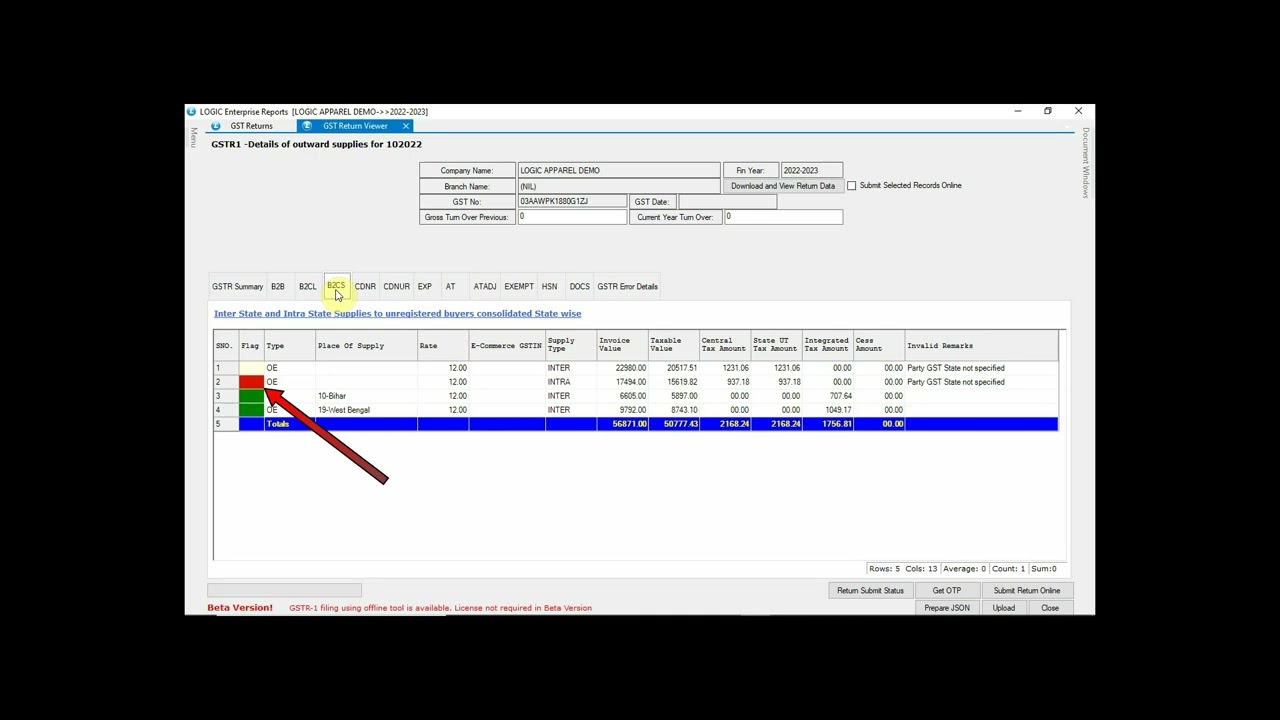This screenshot has height=720, width=1280.
Task: Open the vertical Menu side panel
Action: click(x=194, y=138)
